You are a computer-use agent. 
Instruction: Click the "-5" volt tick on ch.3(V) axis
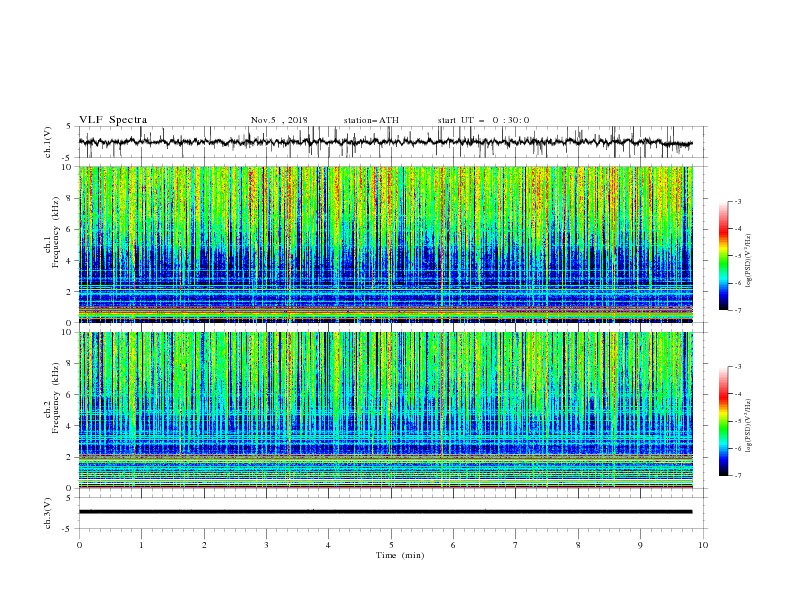click(x=68, y=529)
